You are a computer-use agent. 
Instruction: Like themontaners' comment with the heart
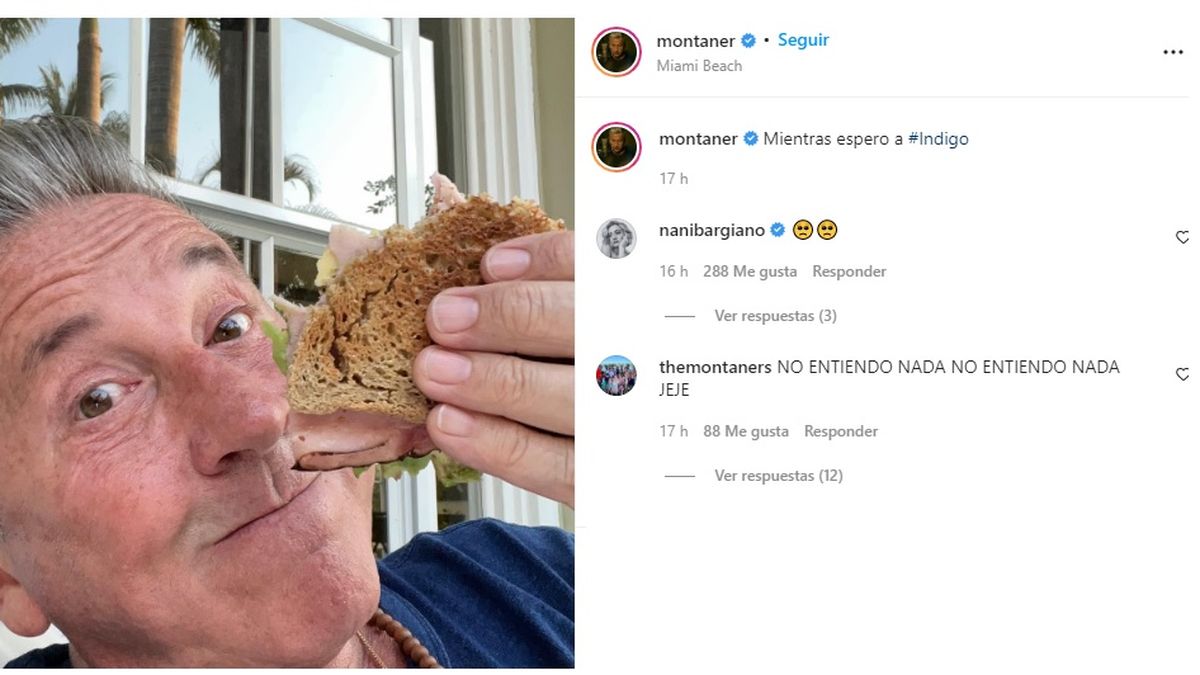[x=1182, y=375]
